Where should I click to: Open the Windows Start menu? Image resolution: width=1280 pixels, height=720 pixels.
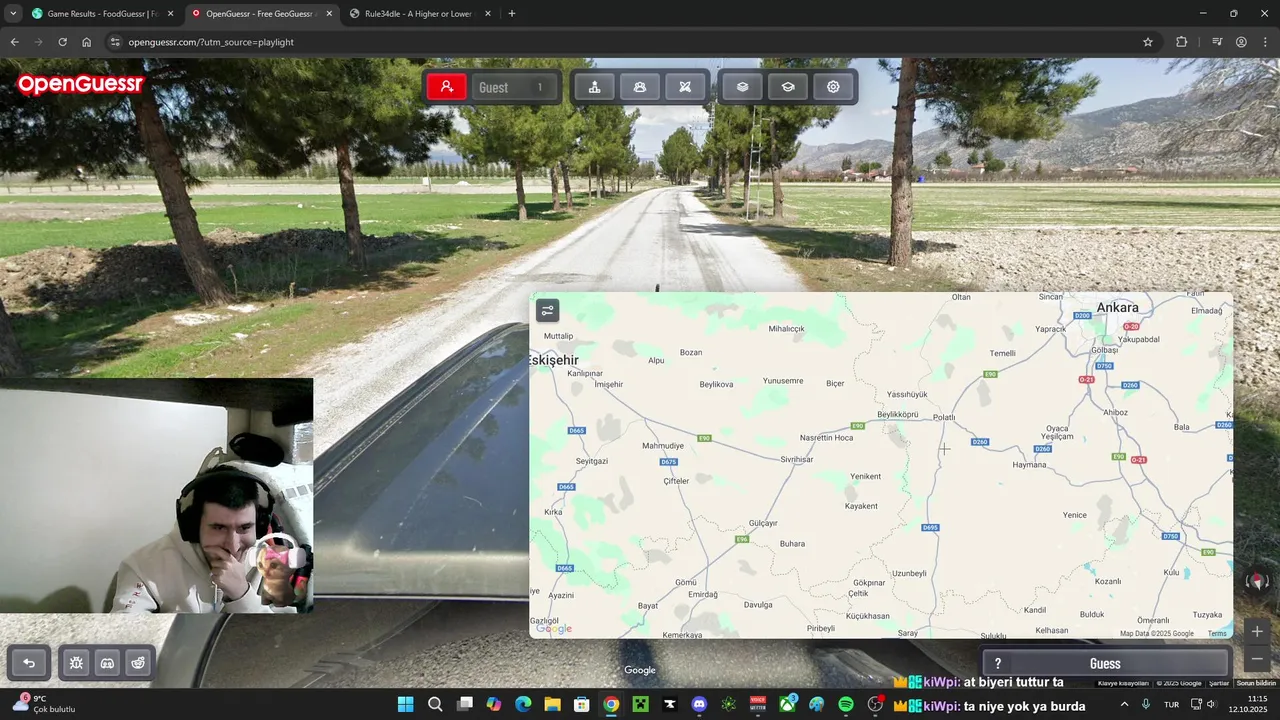click(405, 704)
